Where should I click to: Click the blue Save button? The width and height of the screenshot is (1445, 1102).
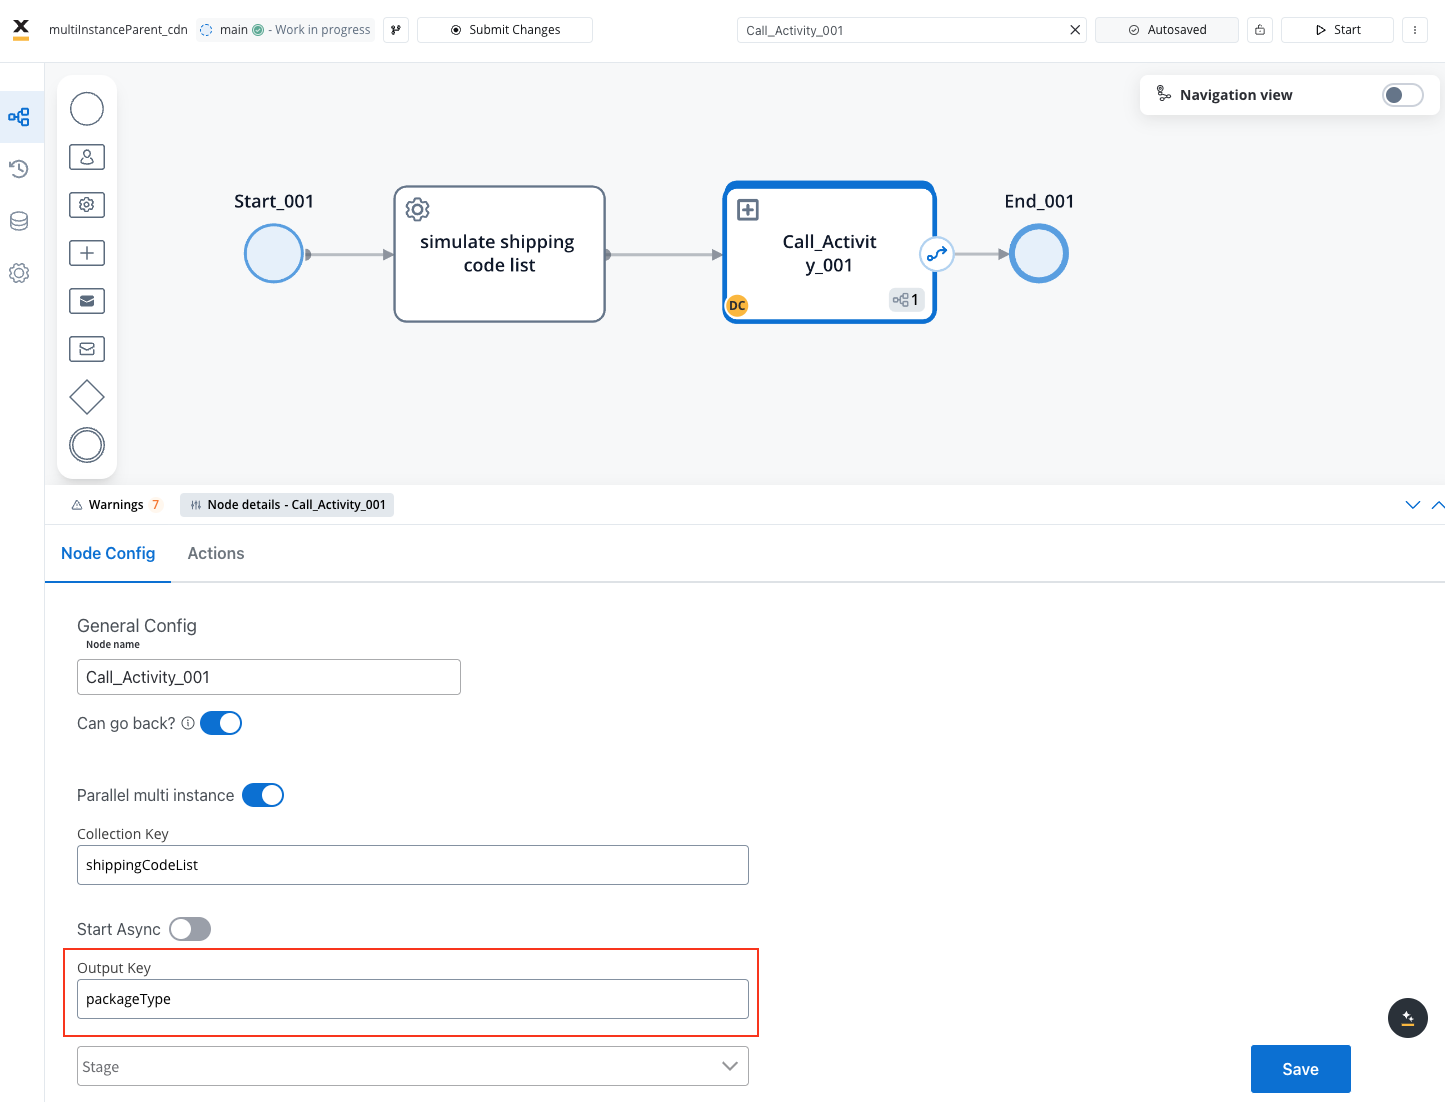[1301, 1069]
